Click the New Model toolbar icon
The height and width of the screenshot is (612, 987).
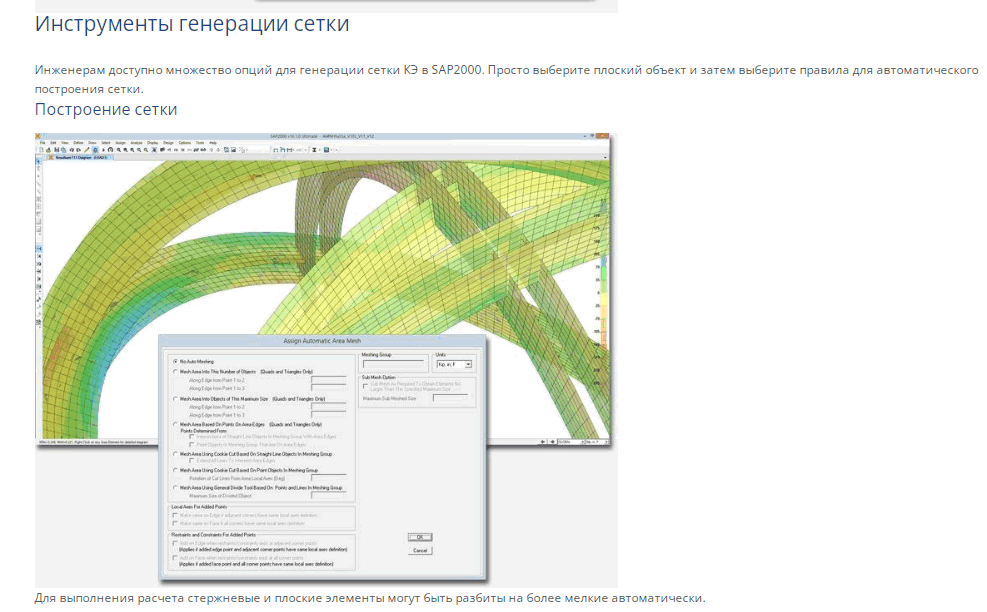tap(42, 150)
